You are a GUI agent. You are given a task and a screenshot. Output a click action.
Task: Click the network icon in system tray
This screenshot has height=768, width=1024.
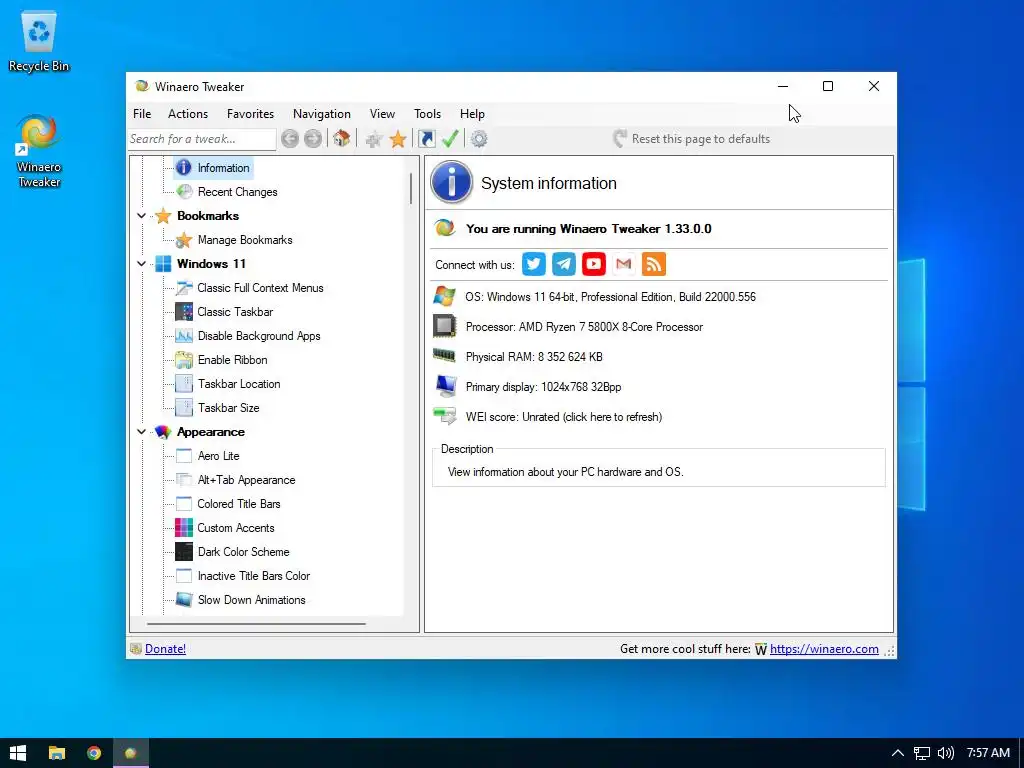tap(921, 753)
